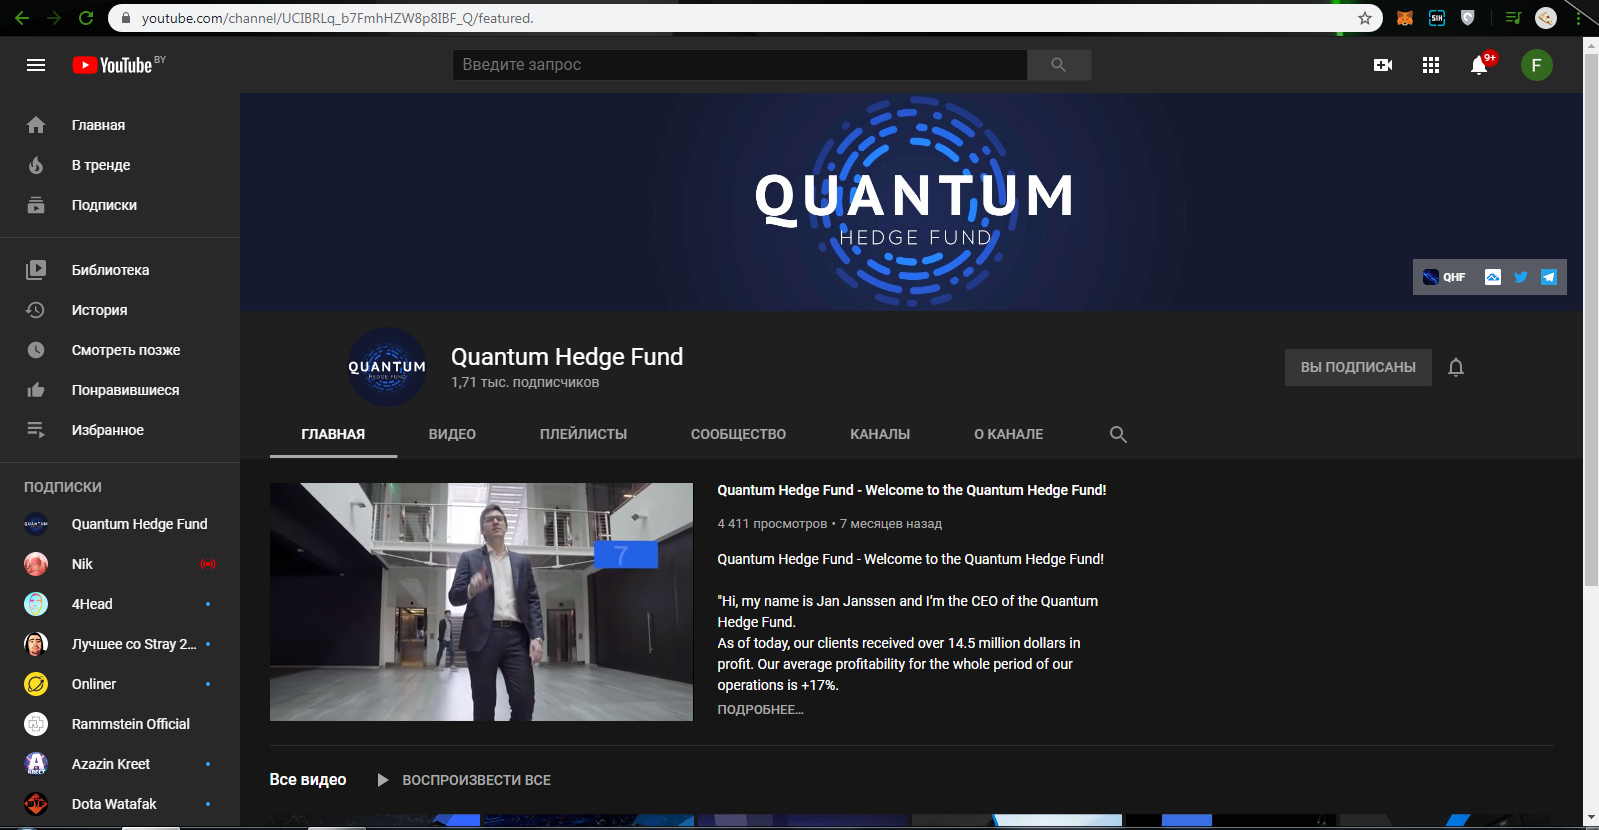This screenshot has height=830, width=1599.
Task: Open the QHF link on the banner
Action: 1445,277
